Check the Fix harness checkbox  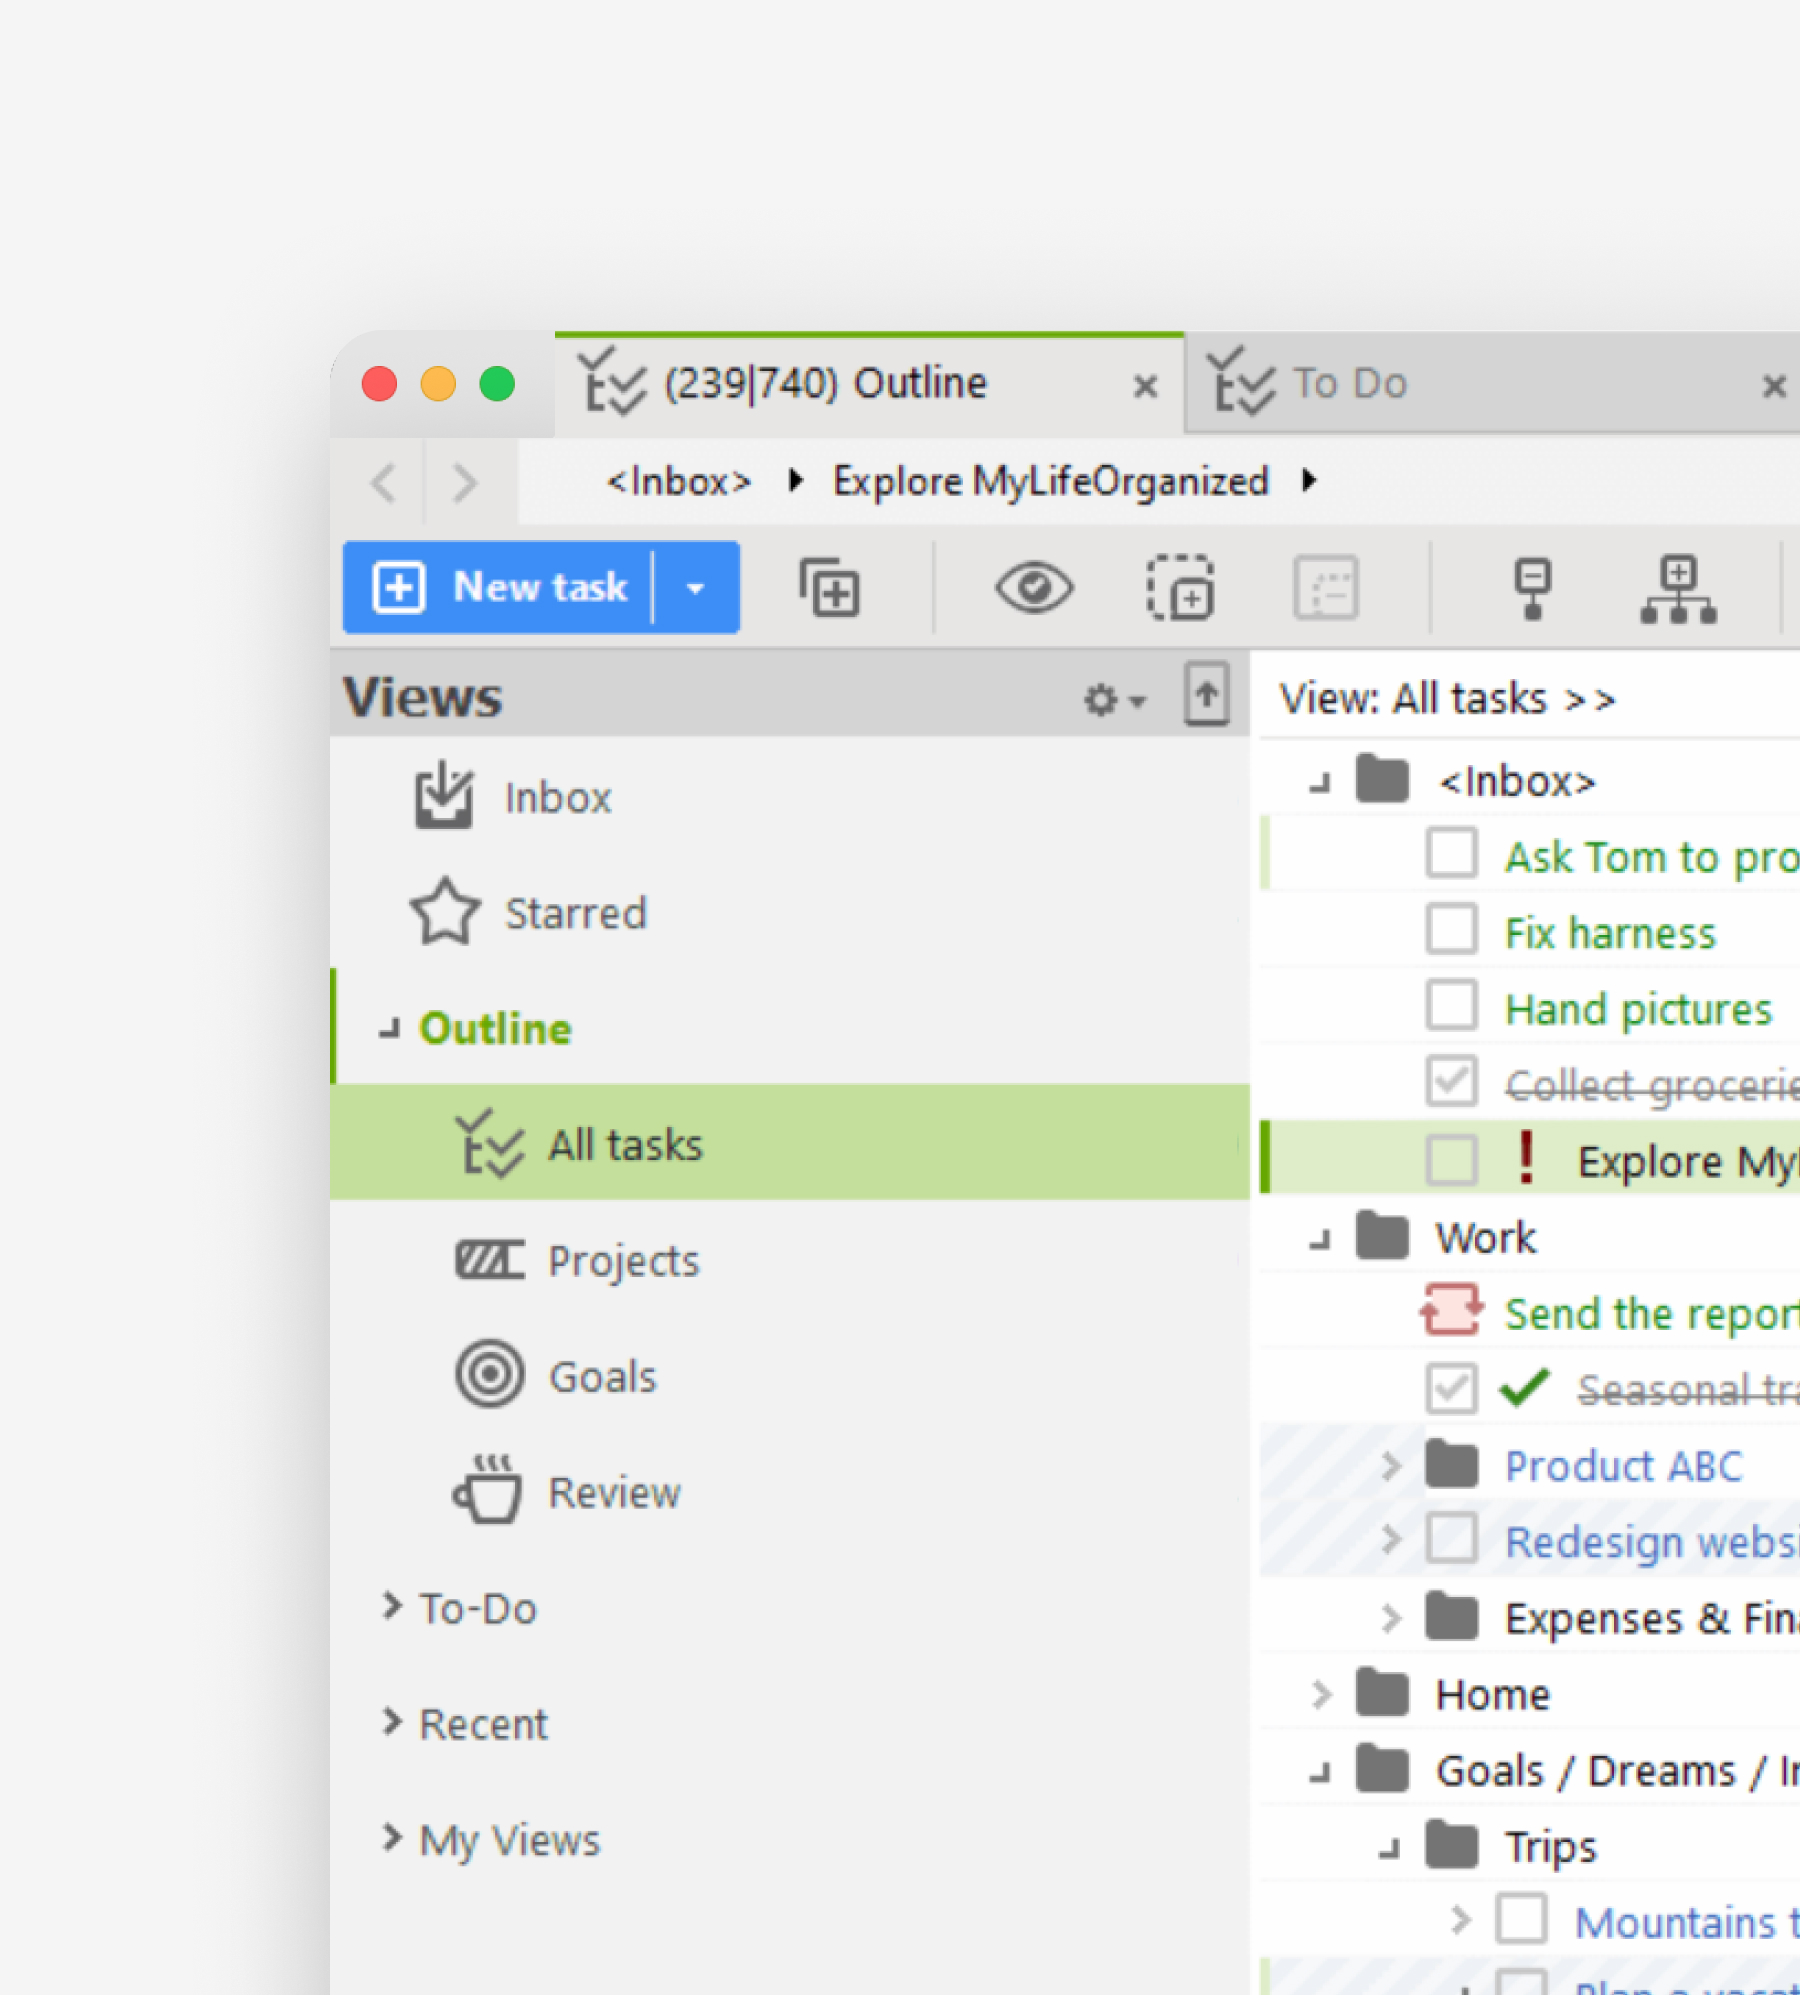(1451, 929)
